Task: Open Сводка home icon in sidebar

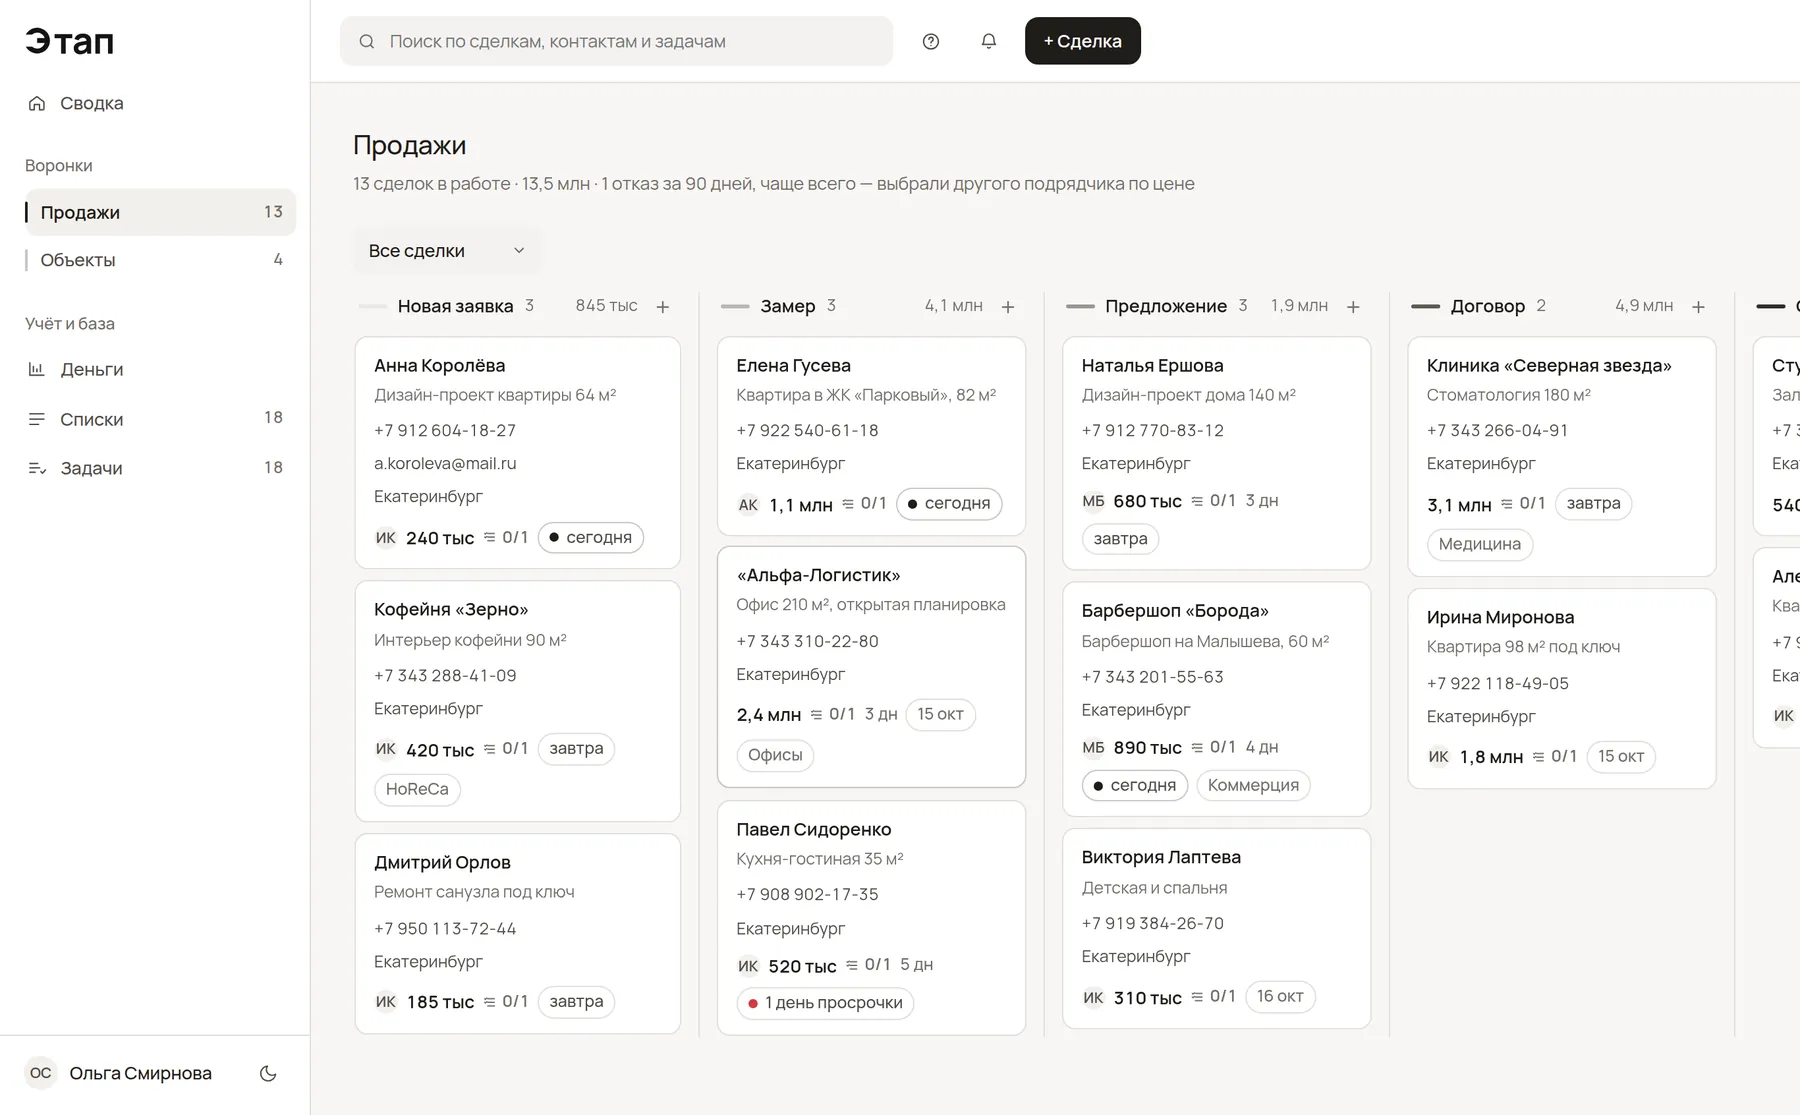Action: coord(37,103)
